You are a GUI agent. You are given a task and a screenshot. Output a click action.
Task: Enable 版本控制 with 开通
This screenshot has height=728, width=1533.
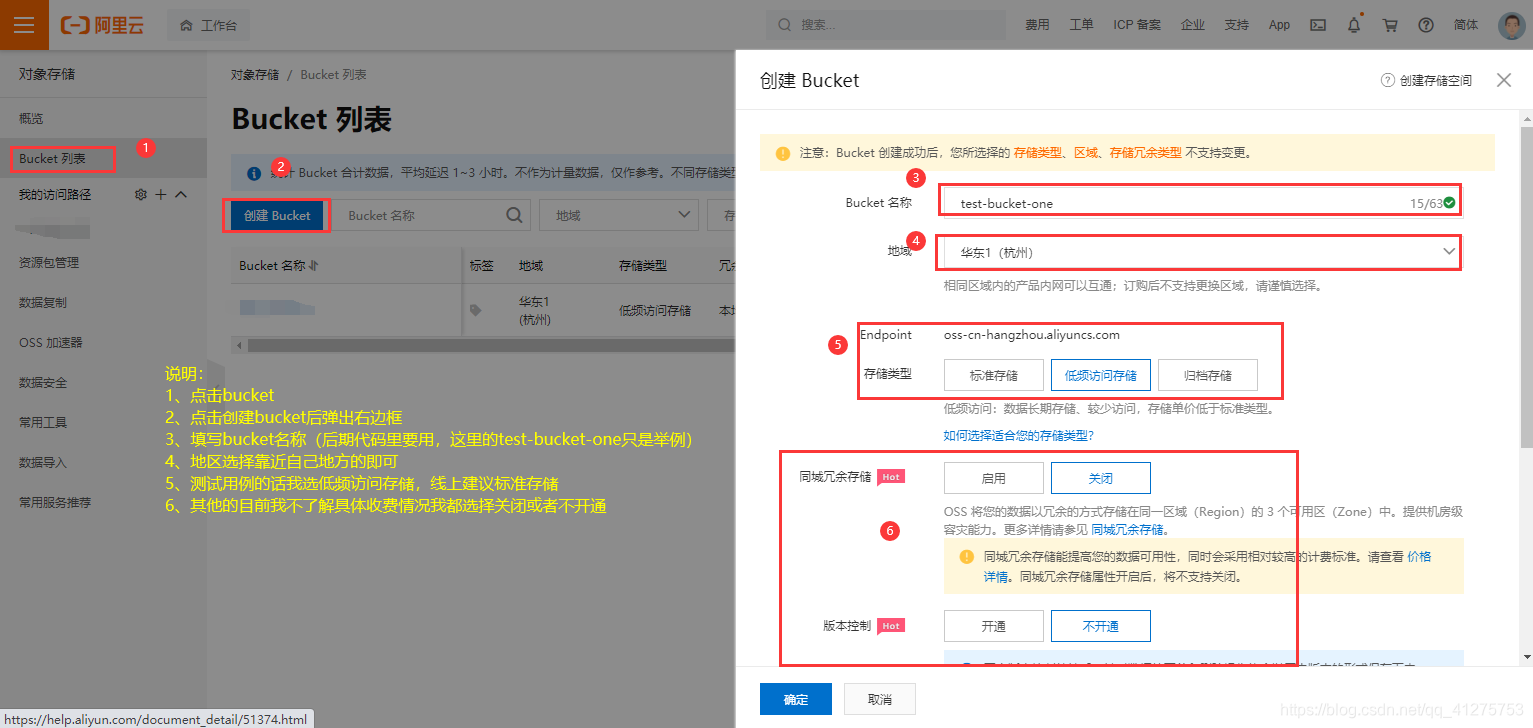pos(994,626)
